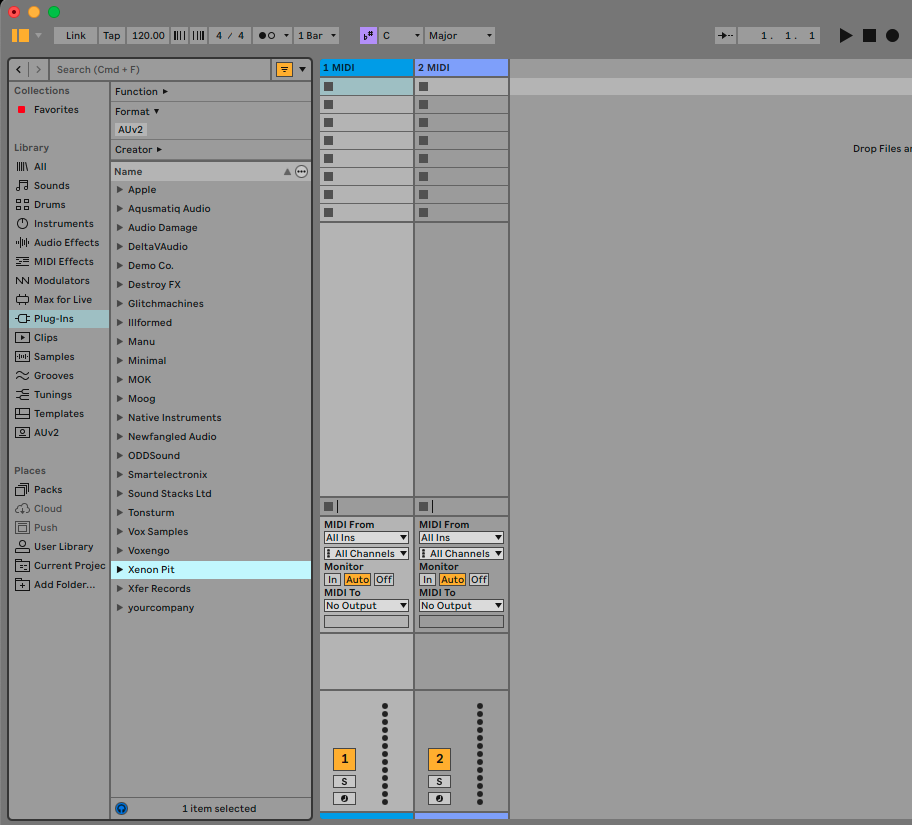Open the 1 Bar quantization dropdown

tap(316, 35)
